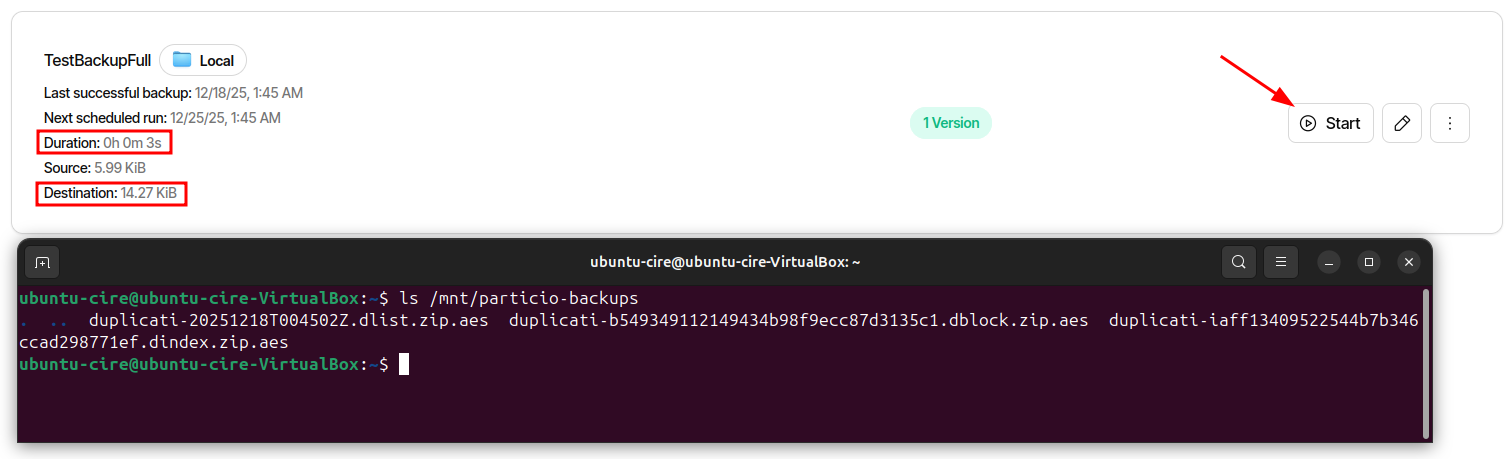Click the 1 Version badge

pyautogui.click(x=950, y=123)
